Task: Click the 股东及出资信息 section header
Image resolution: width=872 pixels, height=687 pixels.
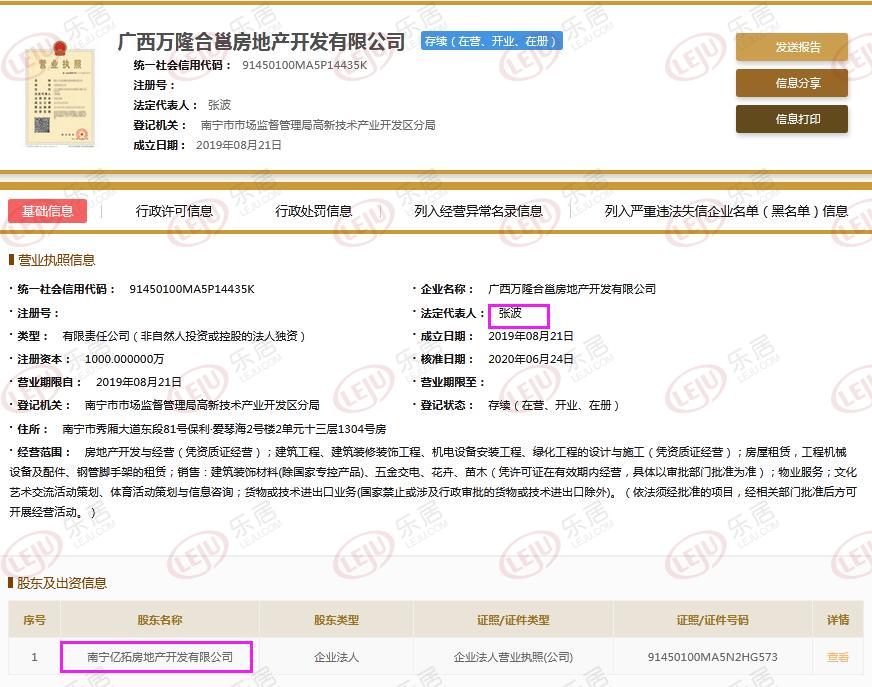Action: [x=57, y=583]
